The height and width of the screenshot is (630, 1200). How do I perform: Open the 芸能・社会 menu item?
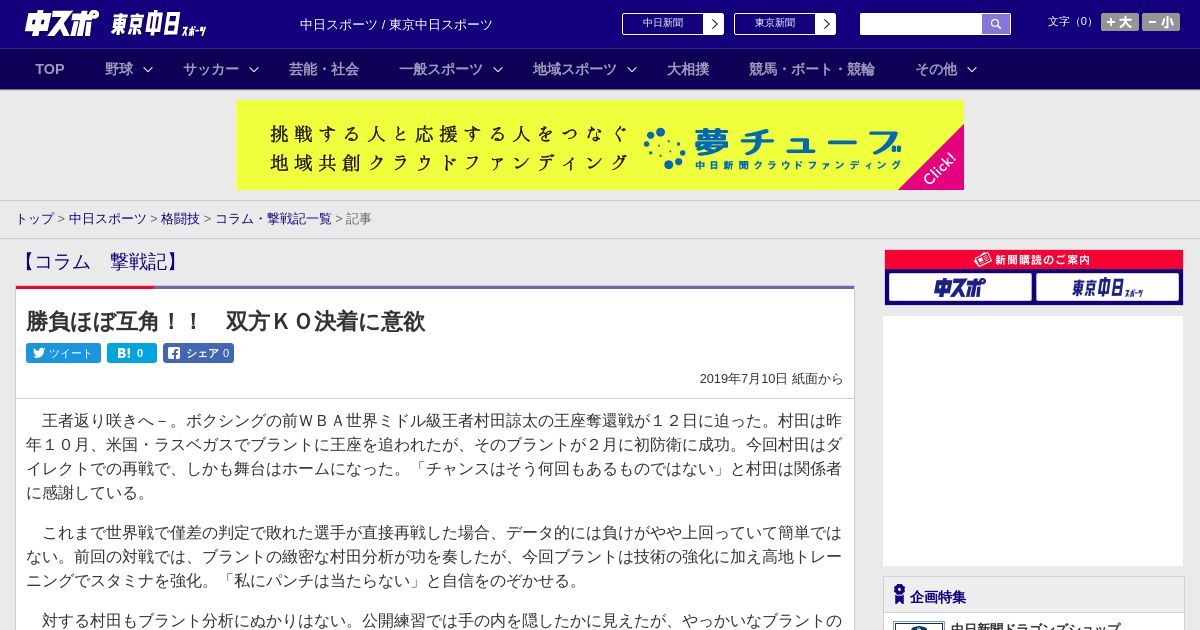pyautogui.click(x=324, y=69)
